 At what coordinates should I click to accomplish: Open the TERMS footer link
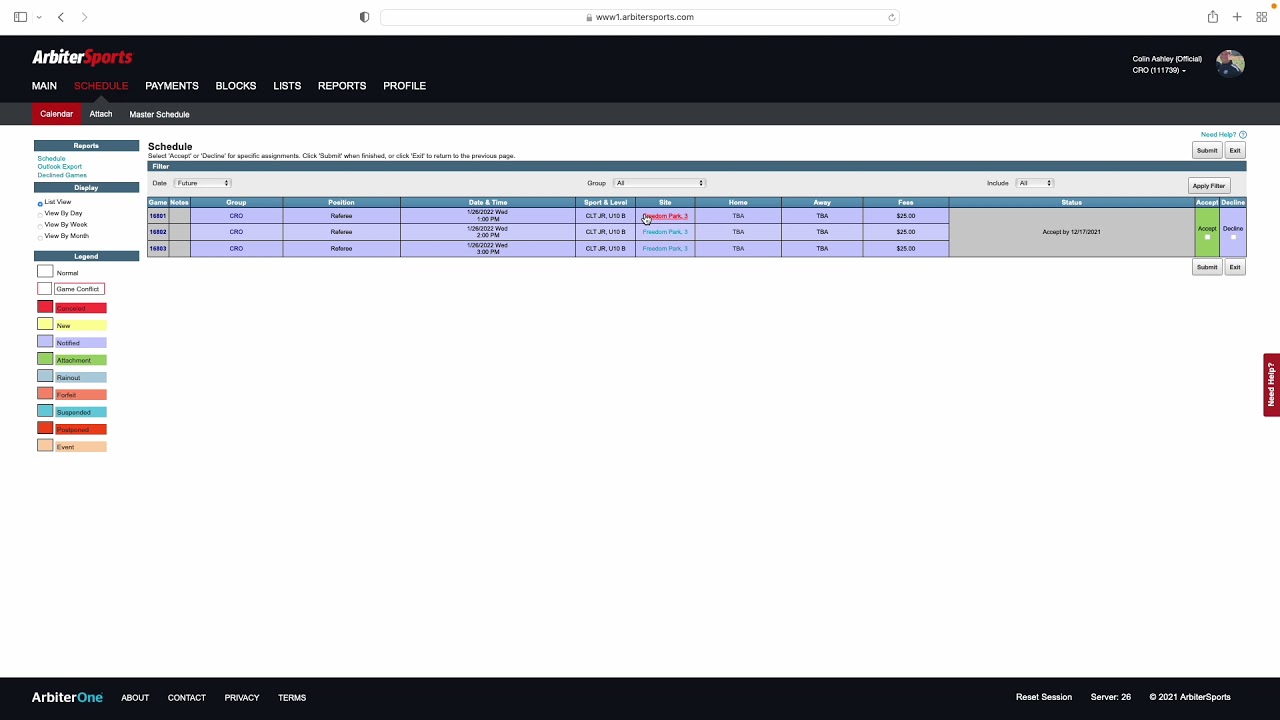click(292, 698)
